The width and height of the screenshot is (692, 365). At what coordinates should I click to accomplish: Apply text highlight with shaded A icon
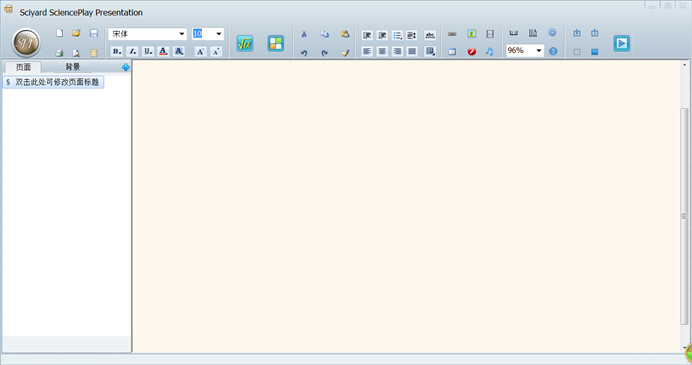tap(179, 52)
